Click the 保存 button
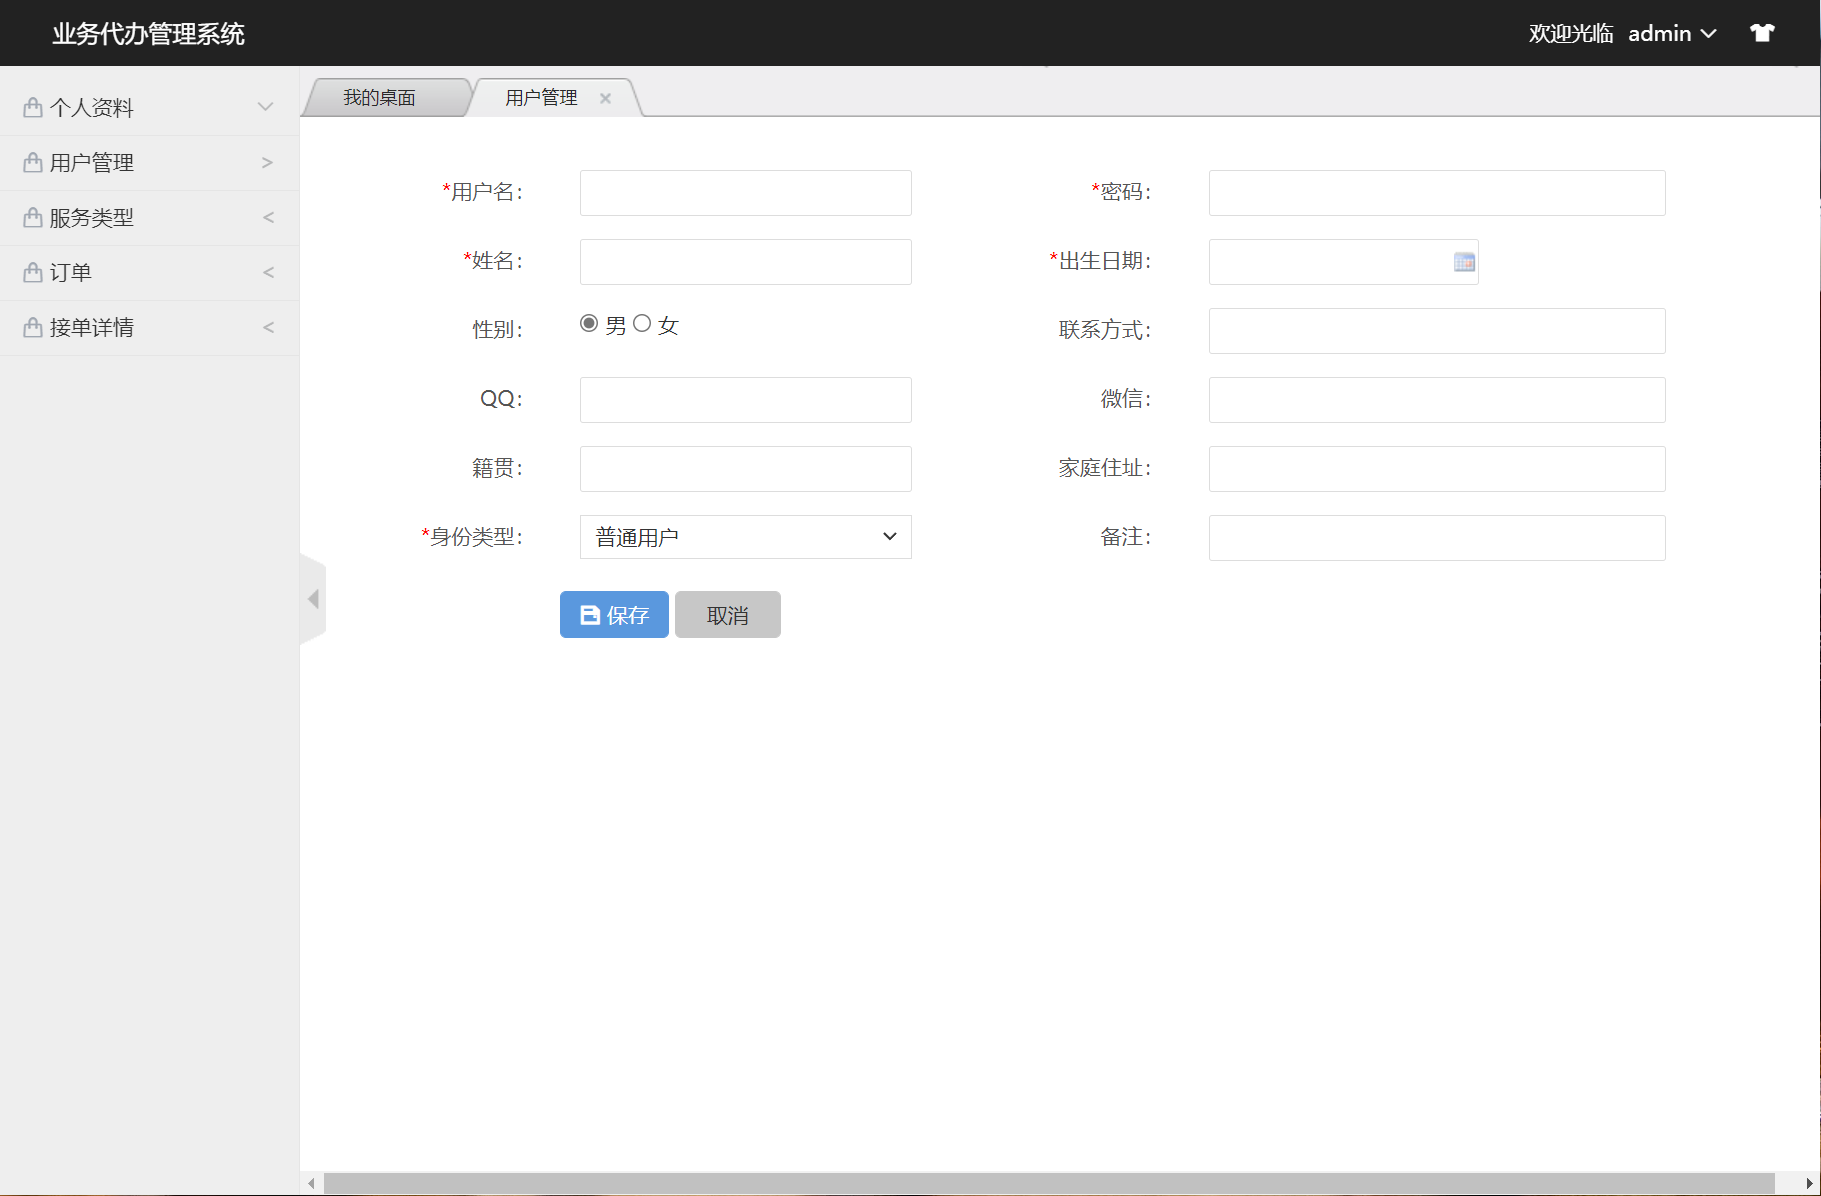This screenshot has width=1821, height=1196. point(614,614)
